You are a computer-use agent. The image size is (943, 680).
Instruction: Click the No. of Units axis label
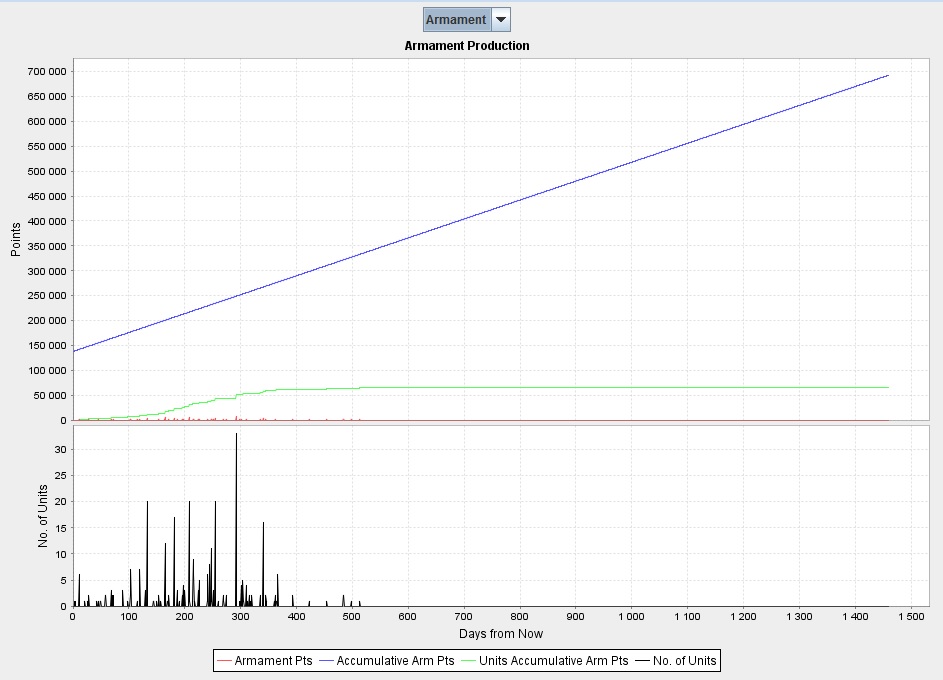(x=43, y=516)
